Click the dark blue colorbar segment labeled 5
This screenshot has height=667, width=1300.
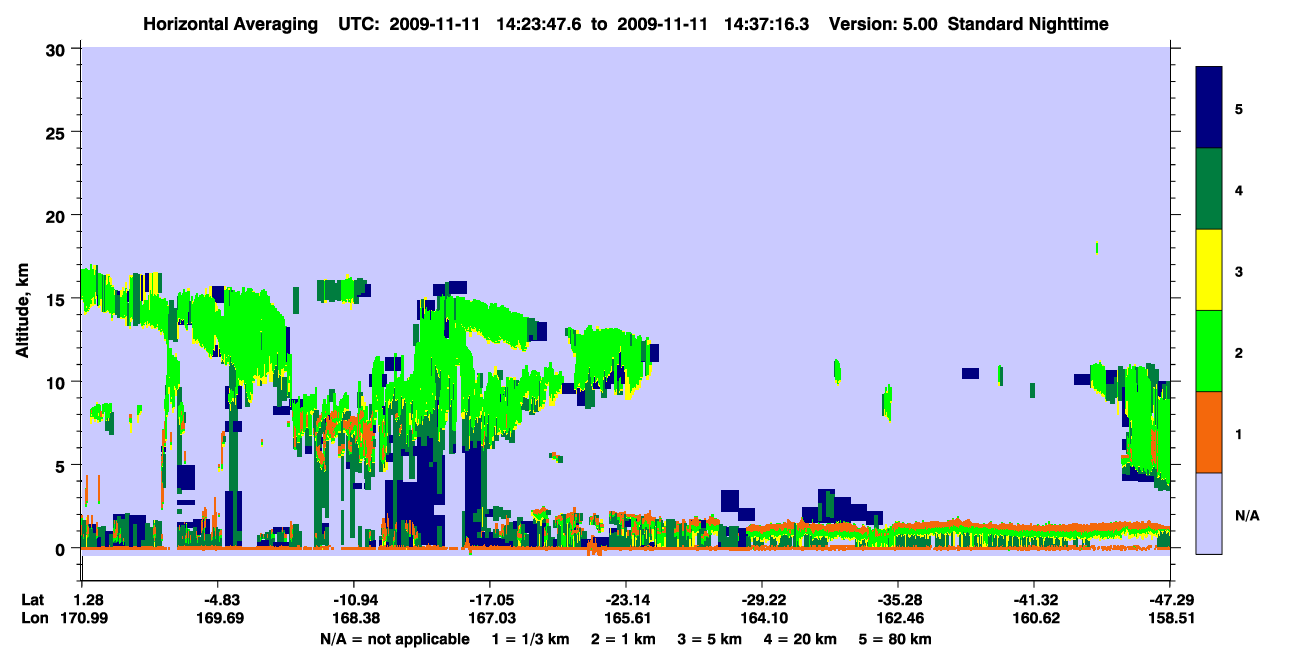click(1210, 108)
